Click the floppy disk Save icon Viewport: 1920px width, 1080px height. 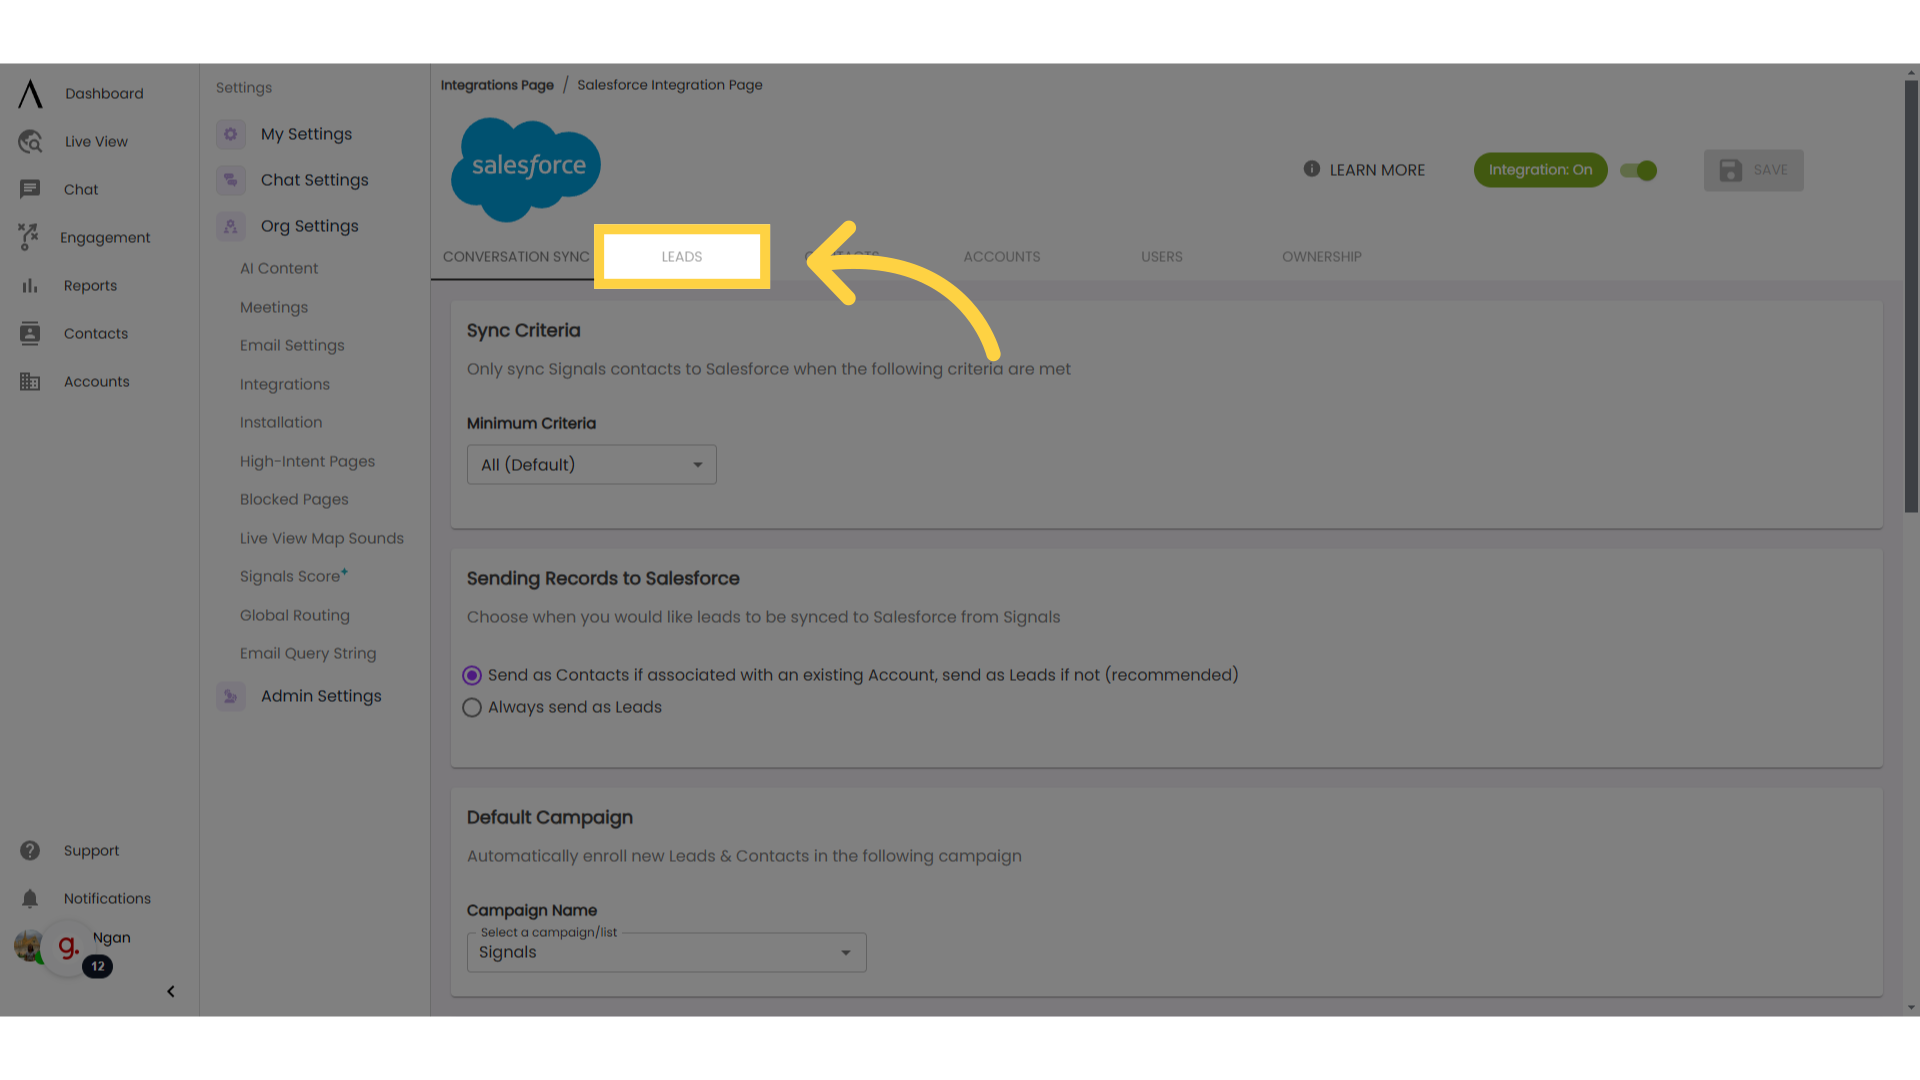(1731, 170)
